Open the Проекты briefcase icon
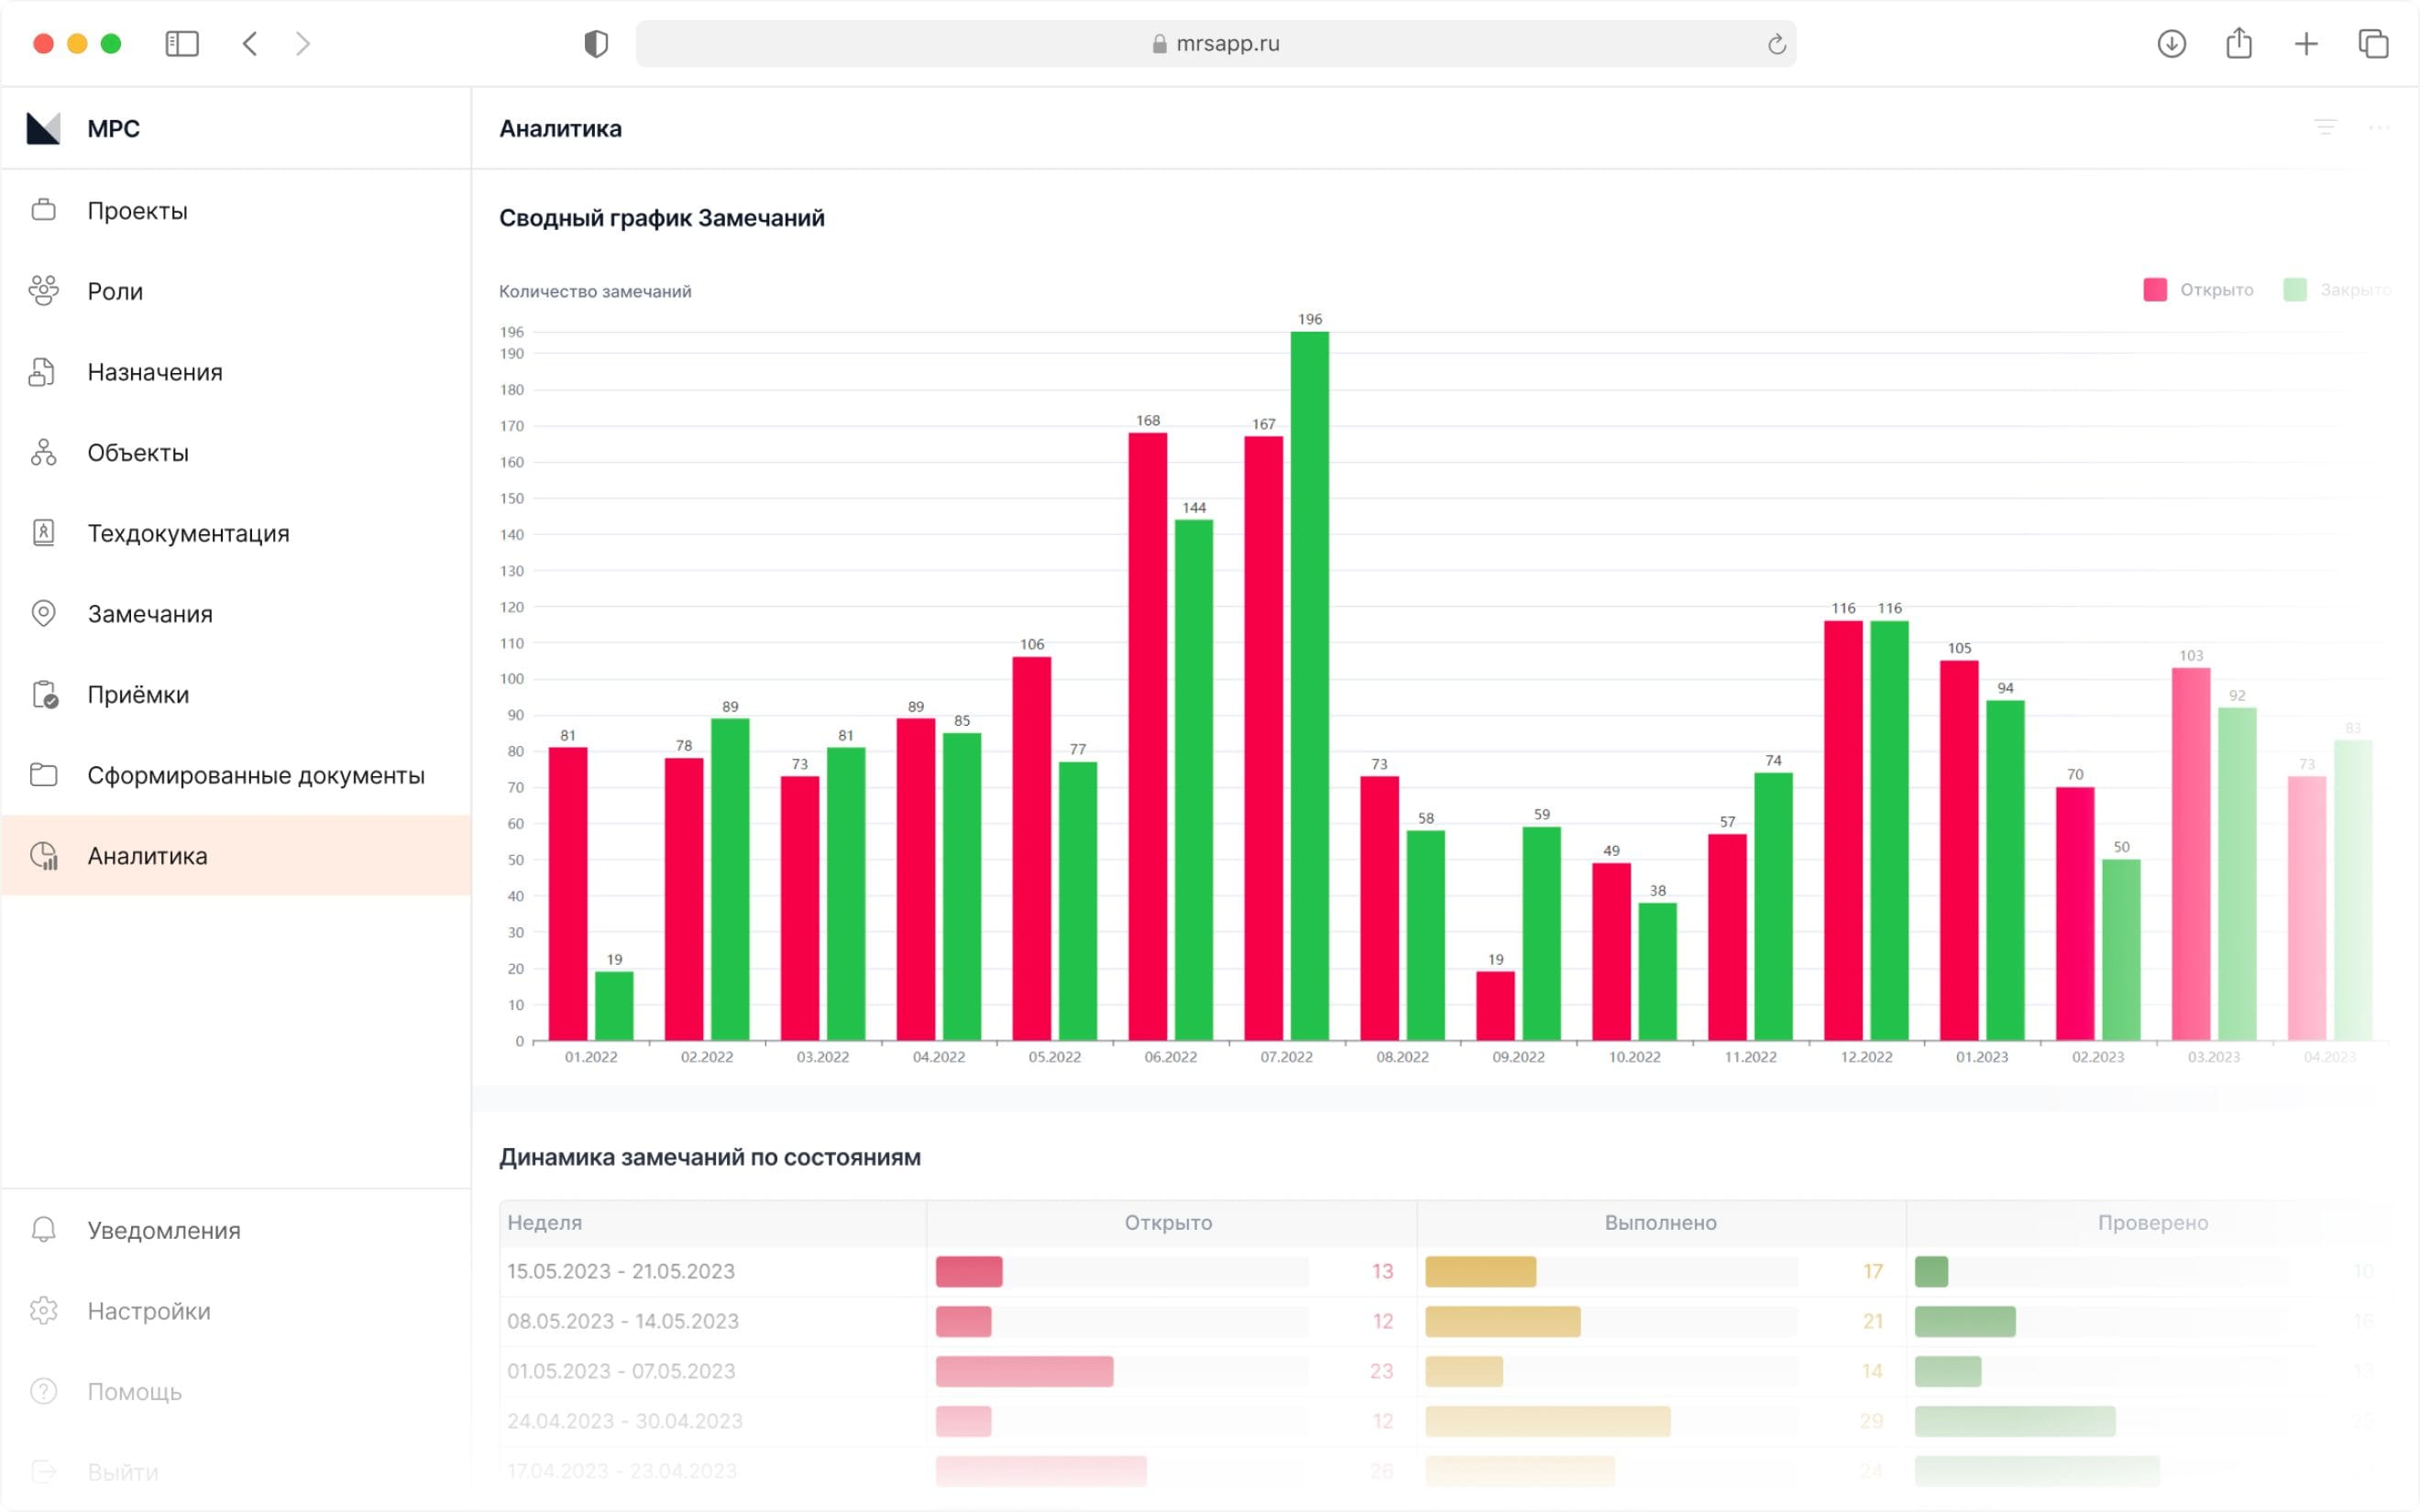This screenshot has height=1512, width=2420. coord(43,210)
